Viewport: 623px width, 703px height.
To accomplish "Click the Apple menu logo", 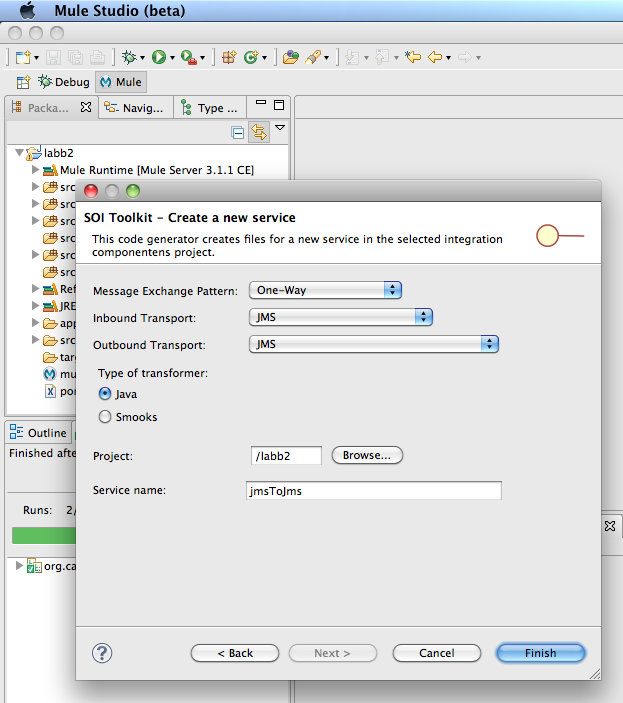I will [x=28, y=10].
